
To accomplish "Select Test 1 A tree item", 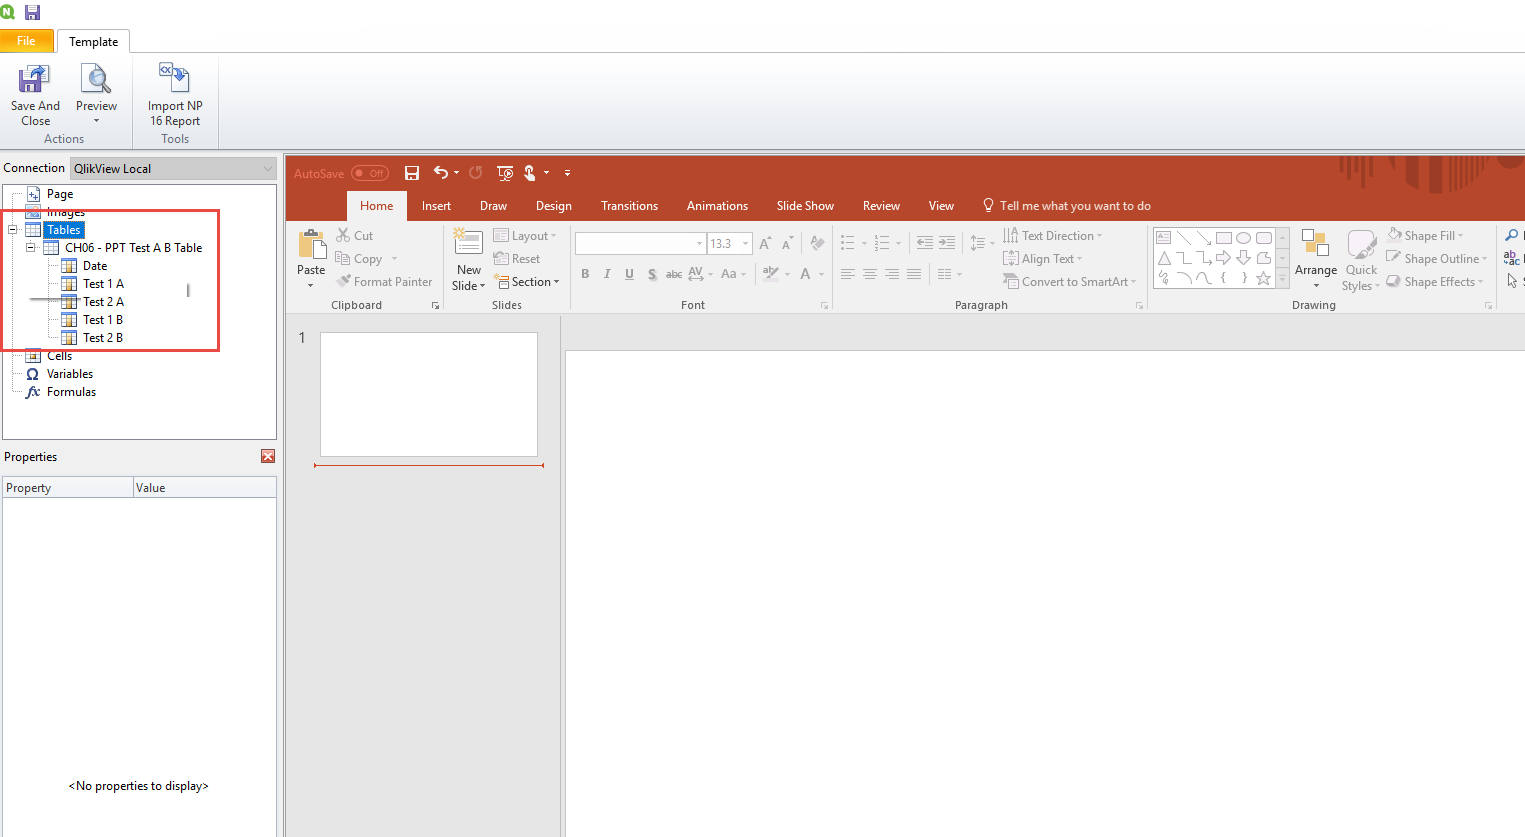I will pos(103,284).
